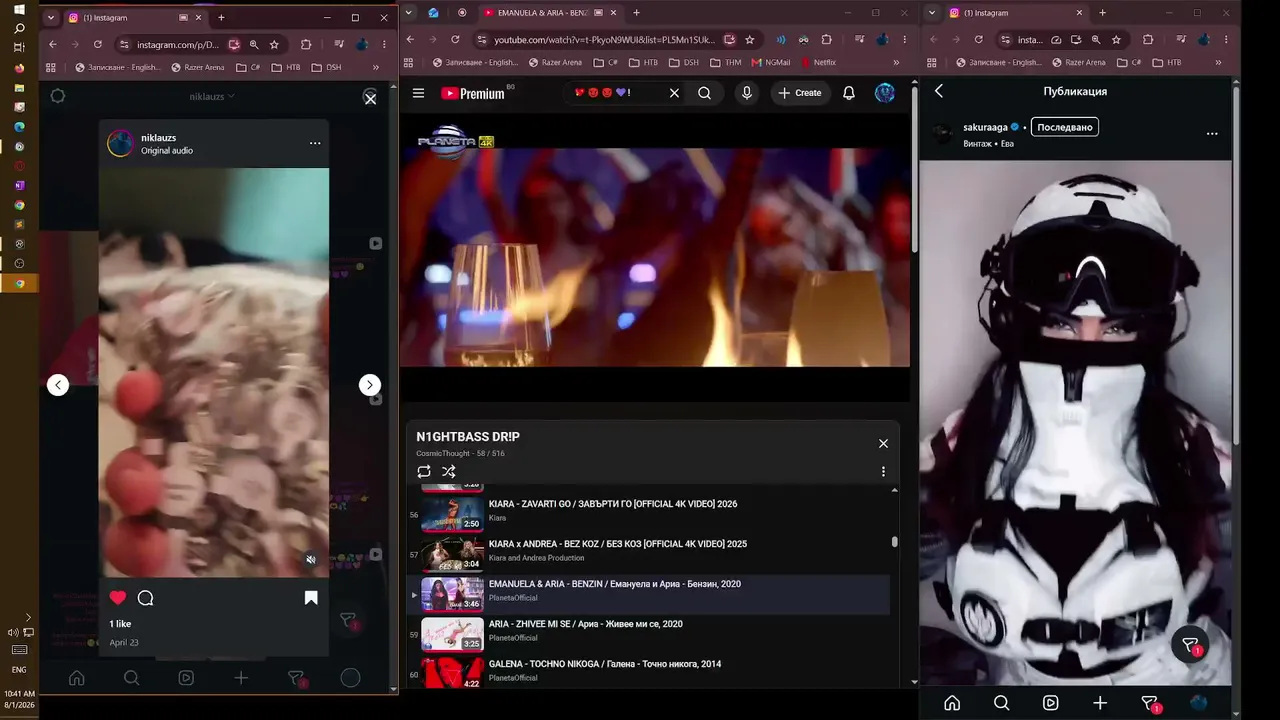The height and width of the screenshot is (720, 1280).
Task: Open the YouTube guide hamburger menu
Action: 419,93
